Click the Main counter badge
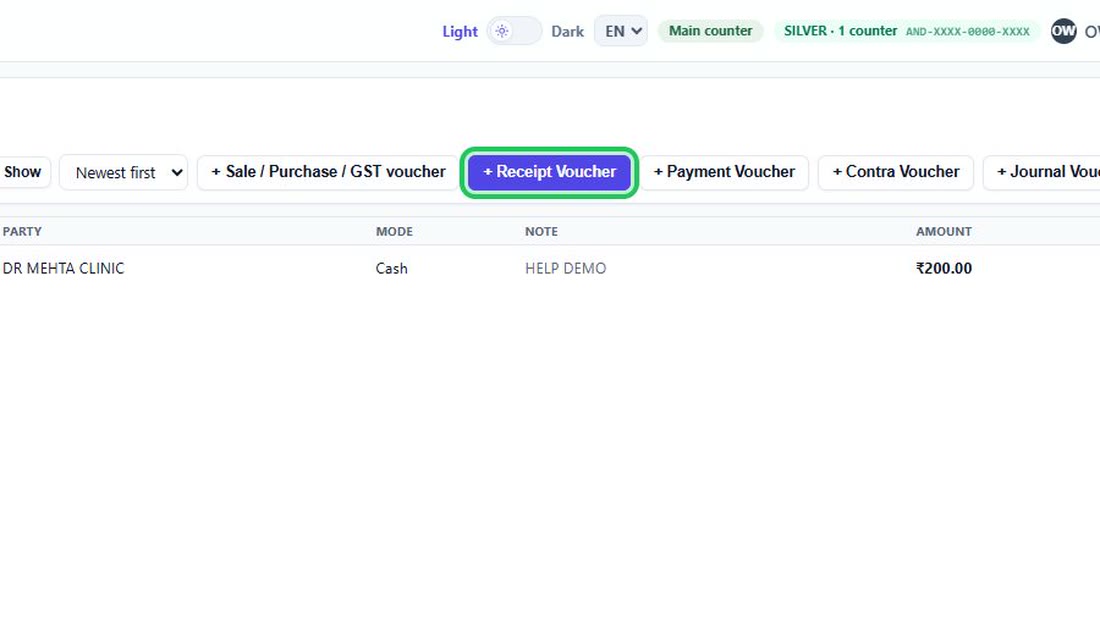Screen dimensions: 1100x618 click(710, 31)
